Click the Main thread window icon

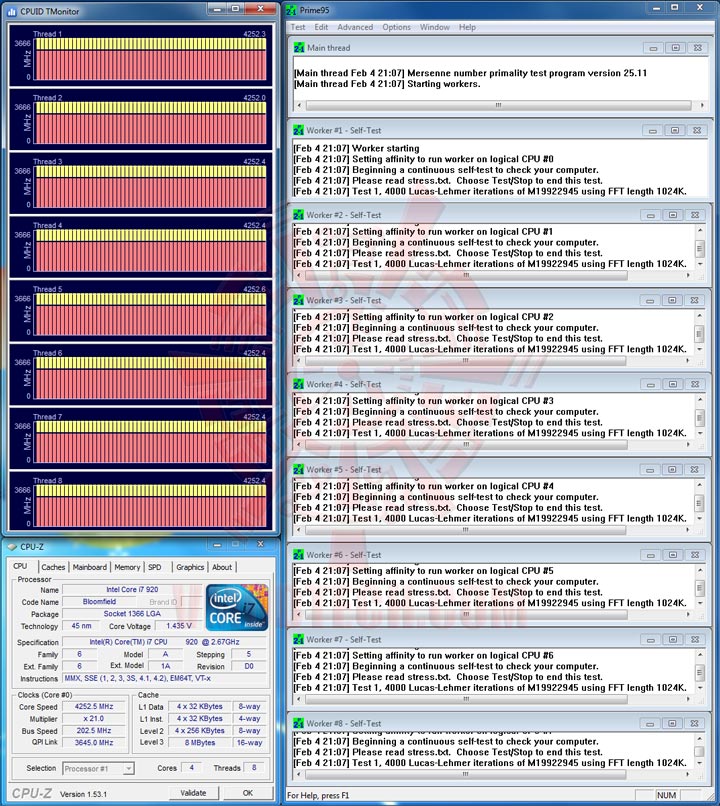299,48
